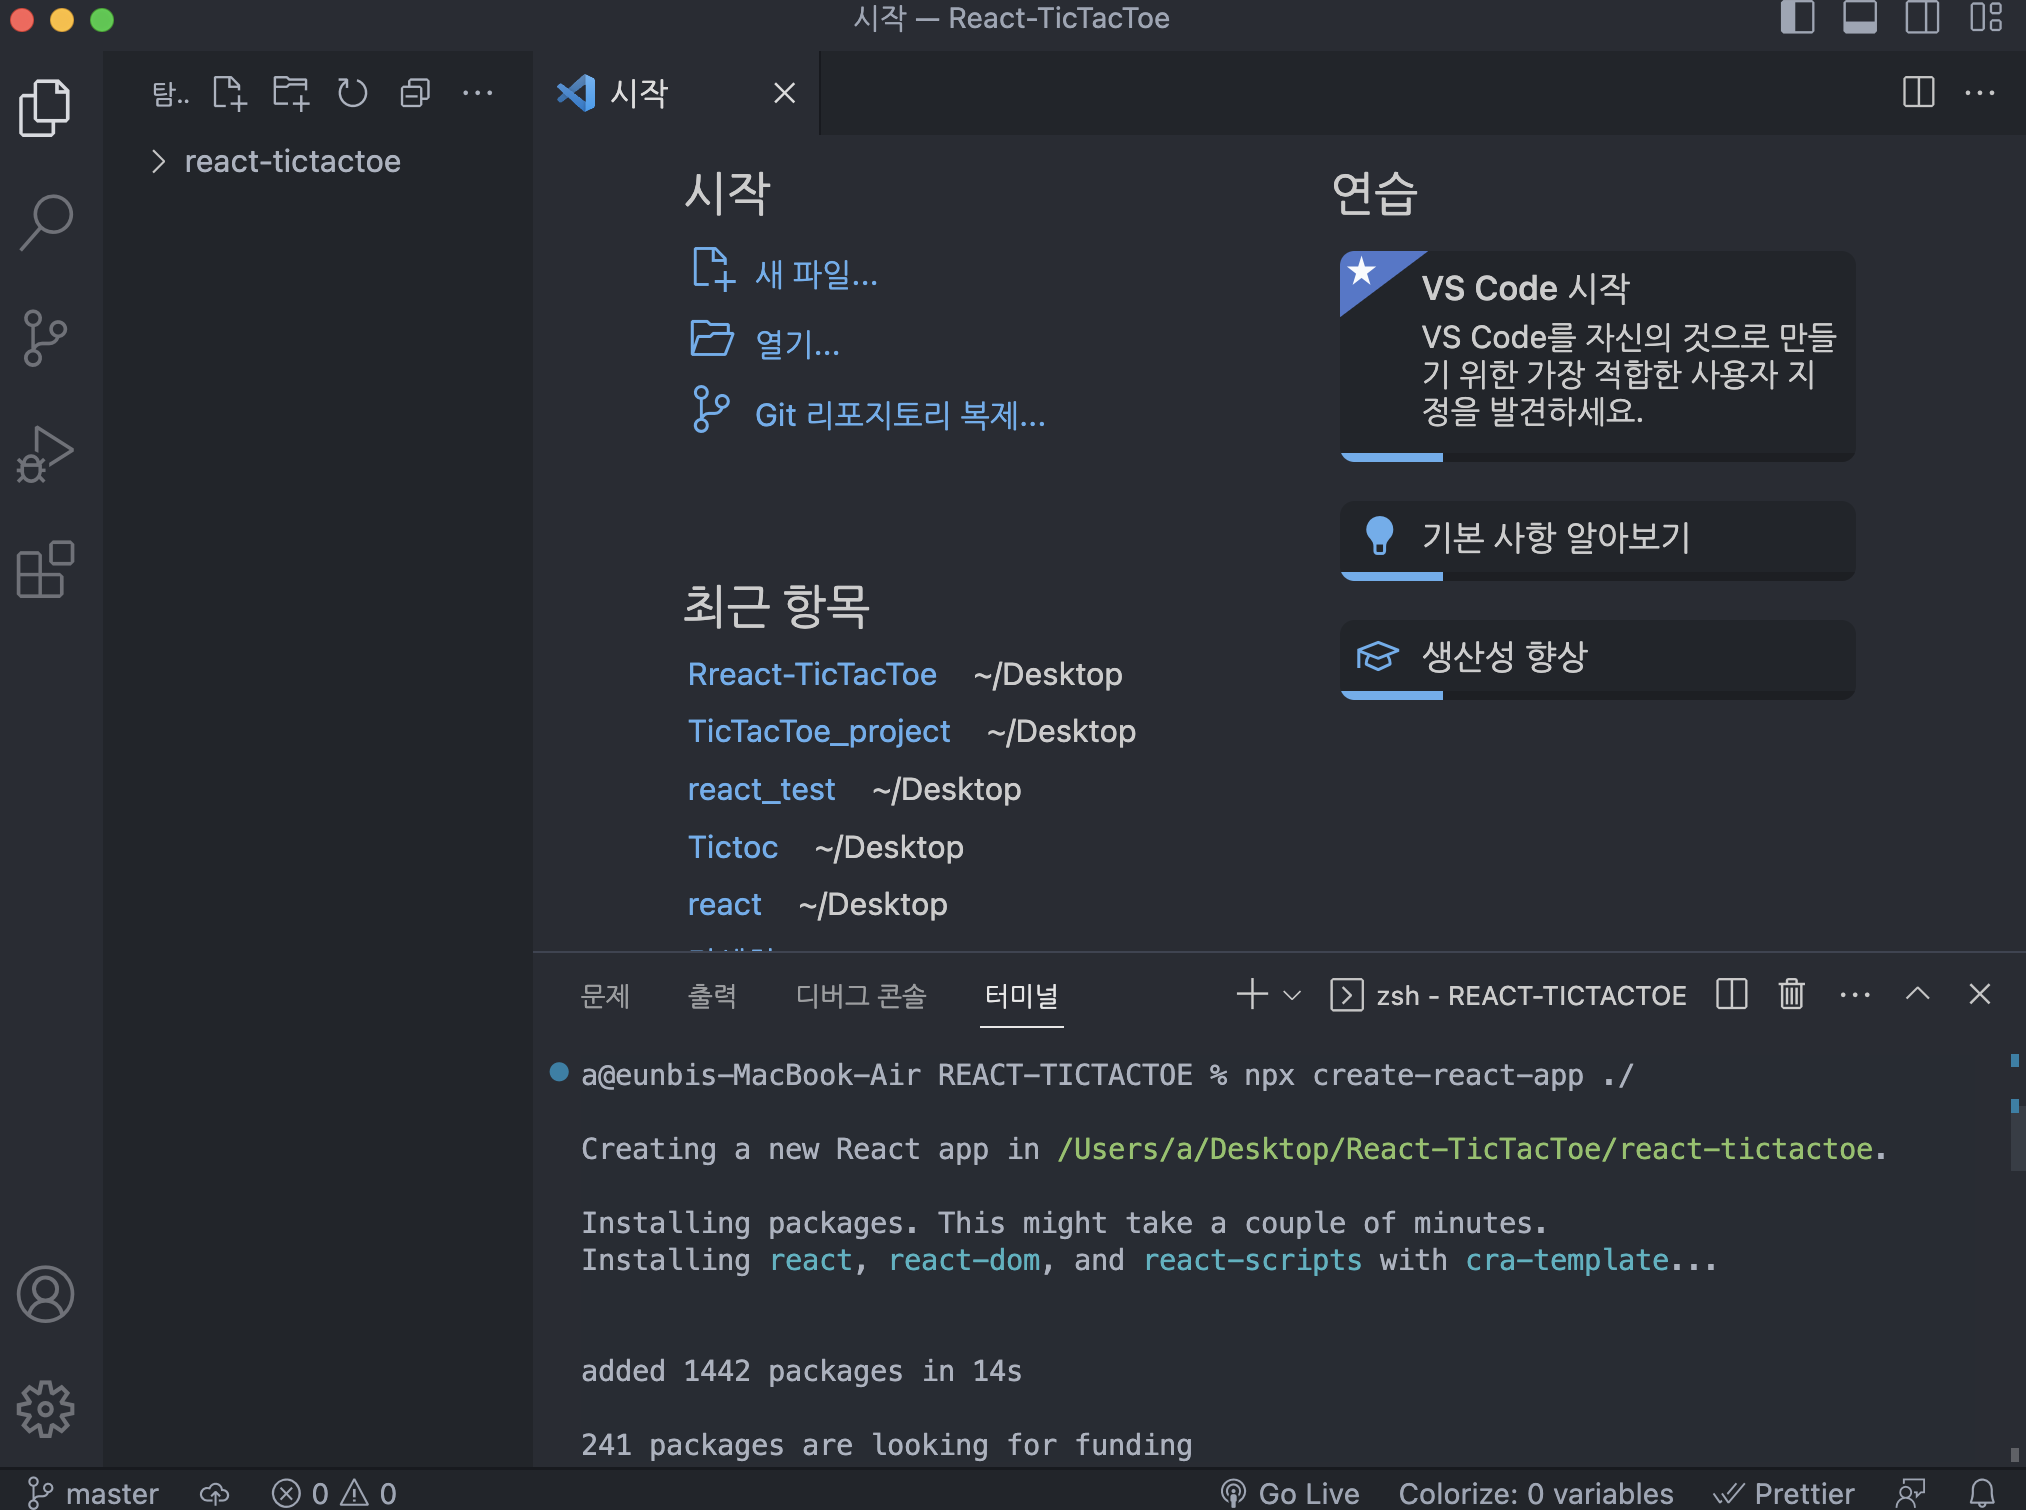Switch to the 디버그 콘솔 panel tab
2026x1510 pixels.
pos(861,996)
